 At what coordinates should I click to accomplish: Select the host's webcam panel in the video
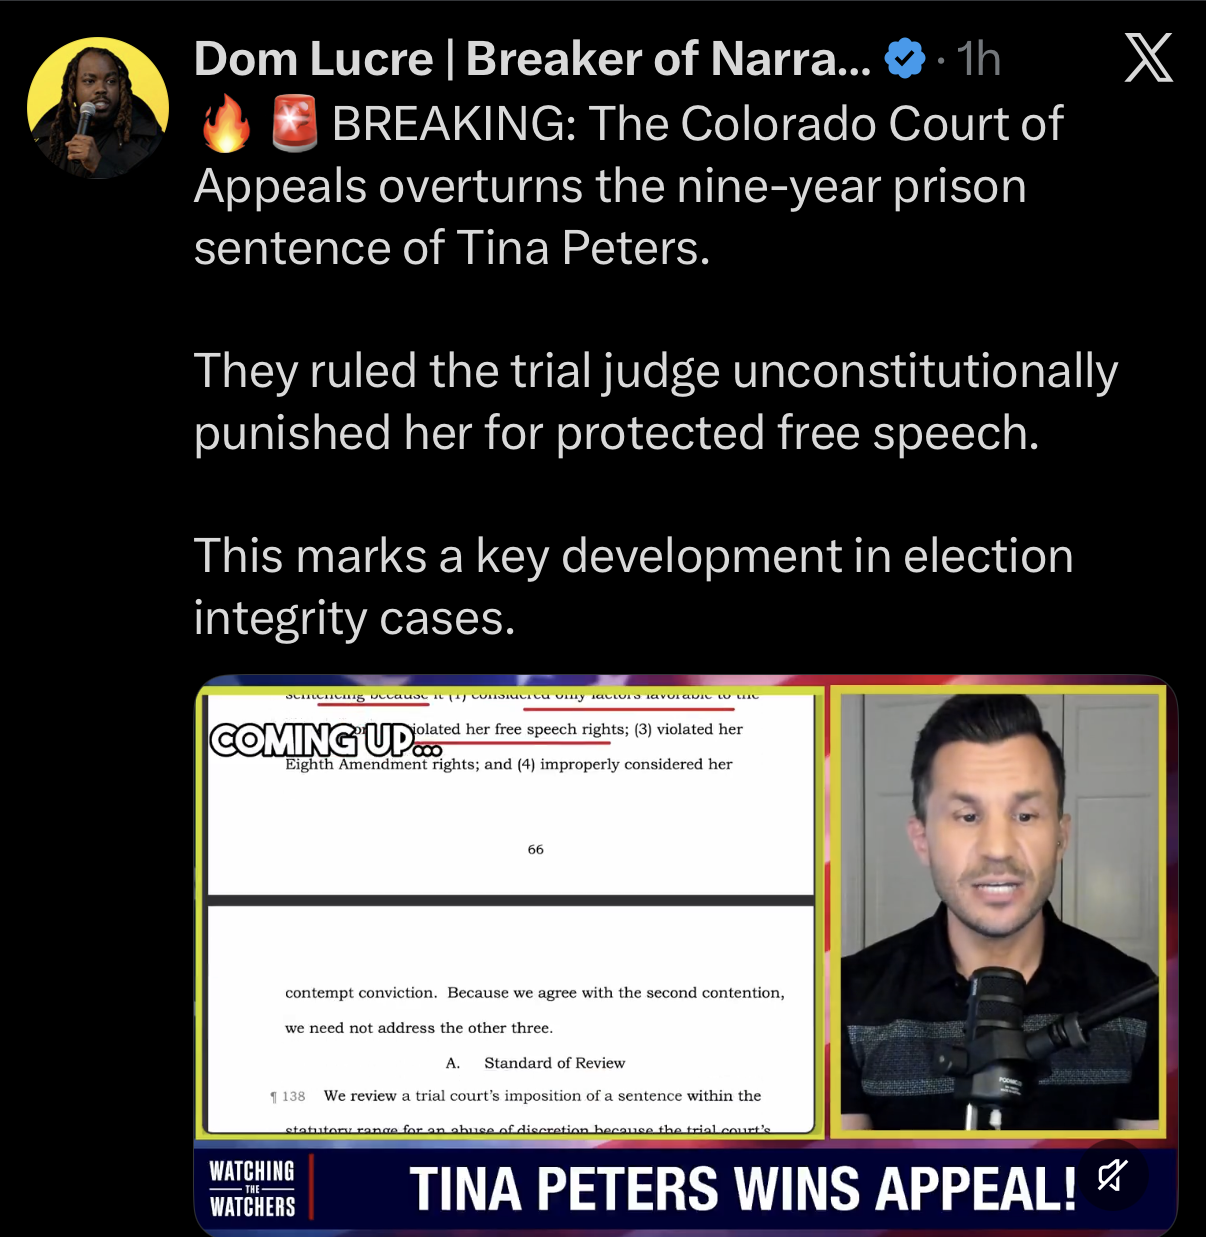coord(998,912)
